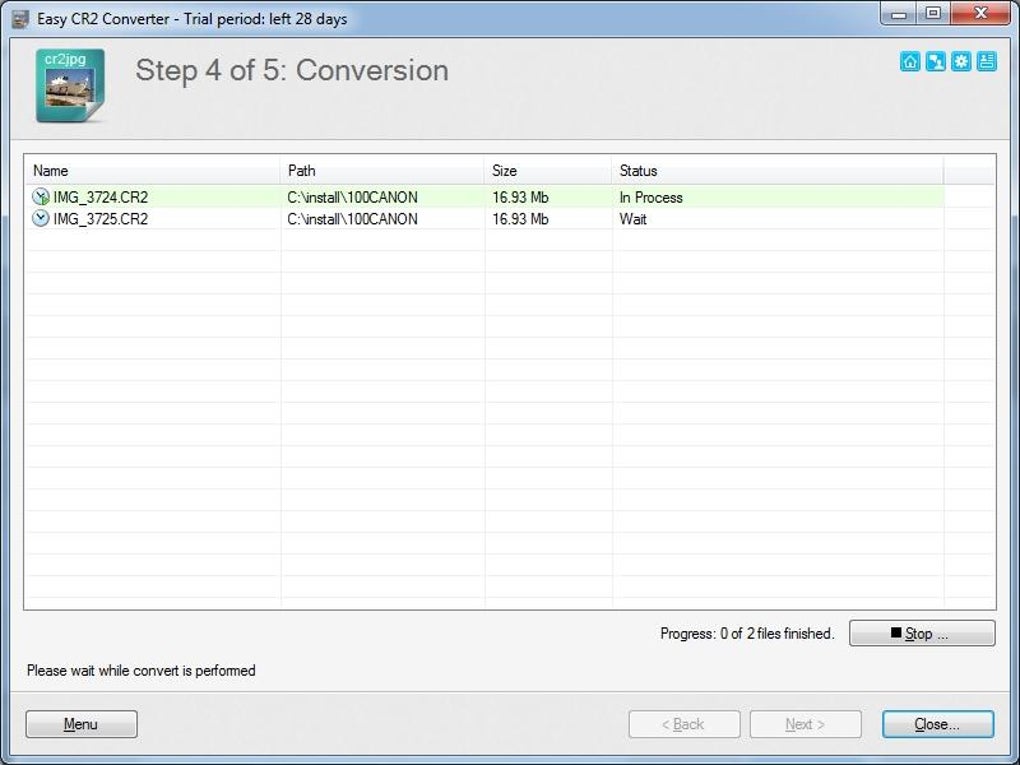Click the window-switch icon next to home
The height and width of the screenshot is (765, 1020).
pos(935,62)
